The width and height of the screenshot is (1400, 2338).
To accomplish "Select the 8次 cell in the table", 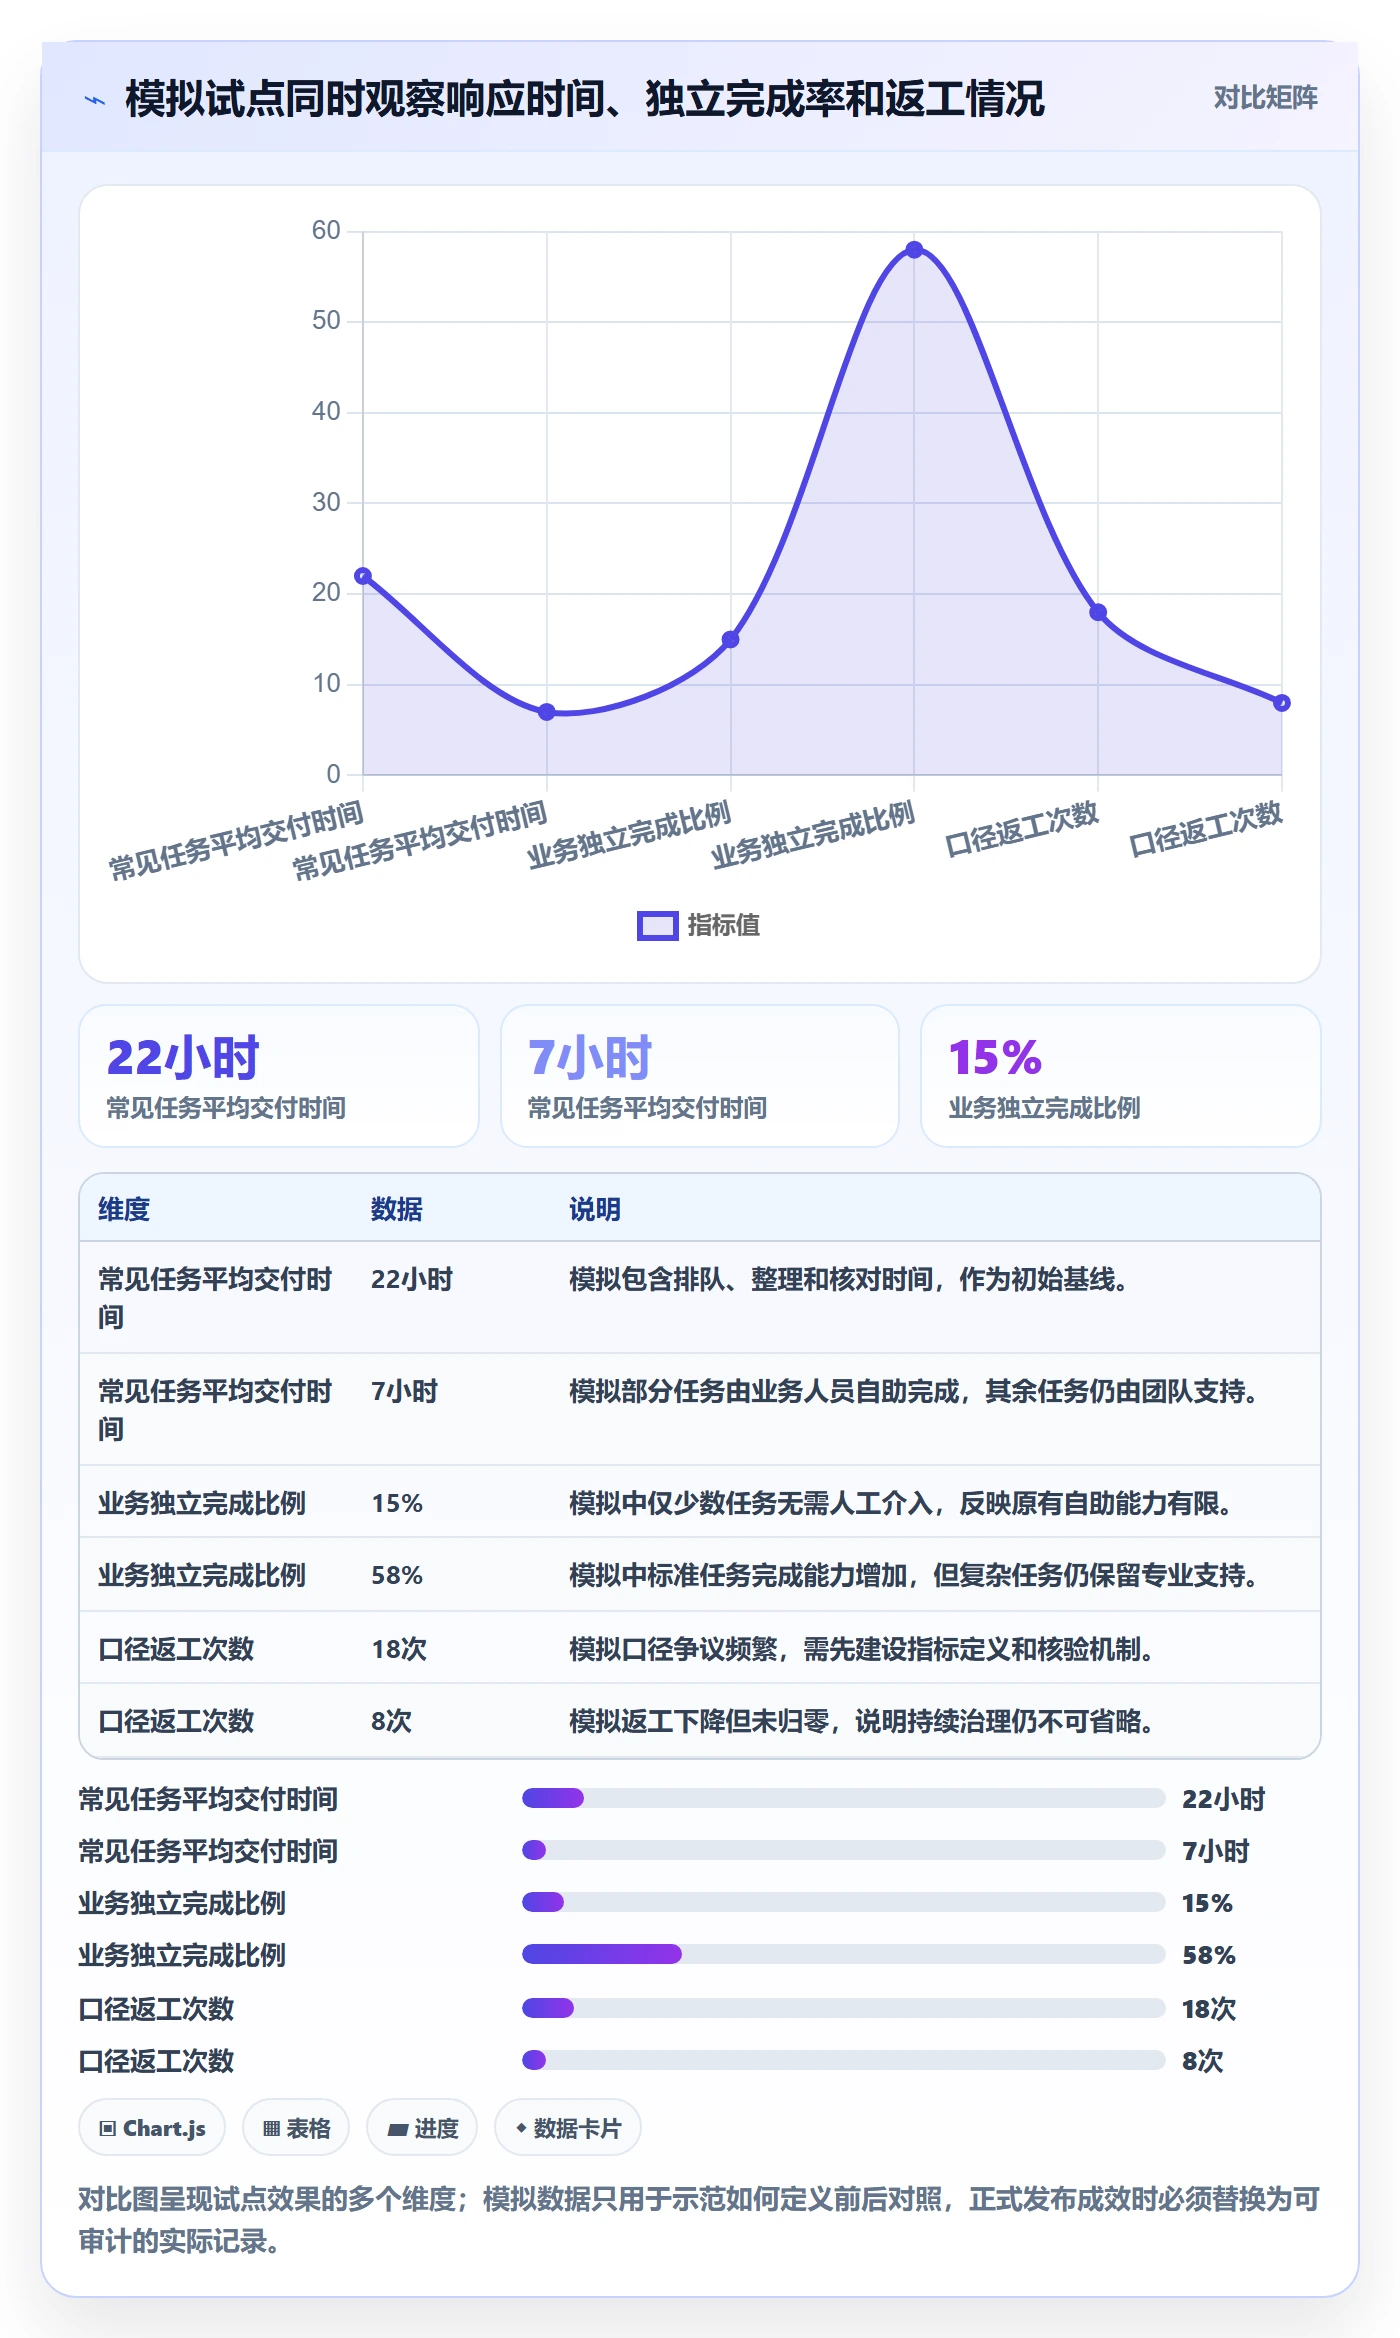I will click(392, 1721).
